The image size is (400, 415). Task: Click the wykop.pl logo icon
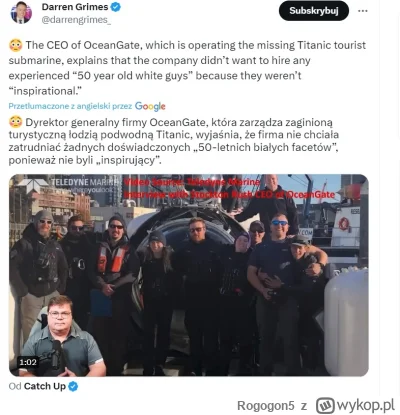click(x=325, y=405)
